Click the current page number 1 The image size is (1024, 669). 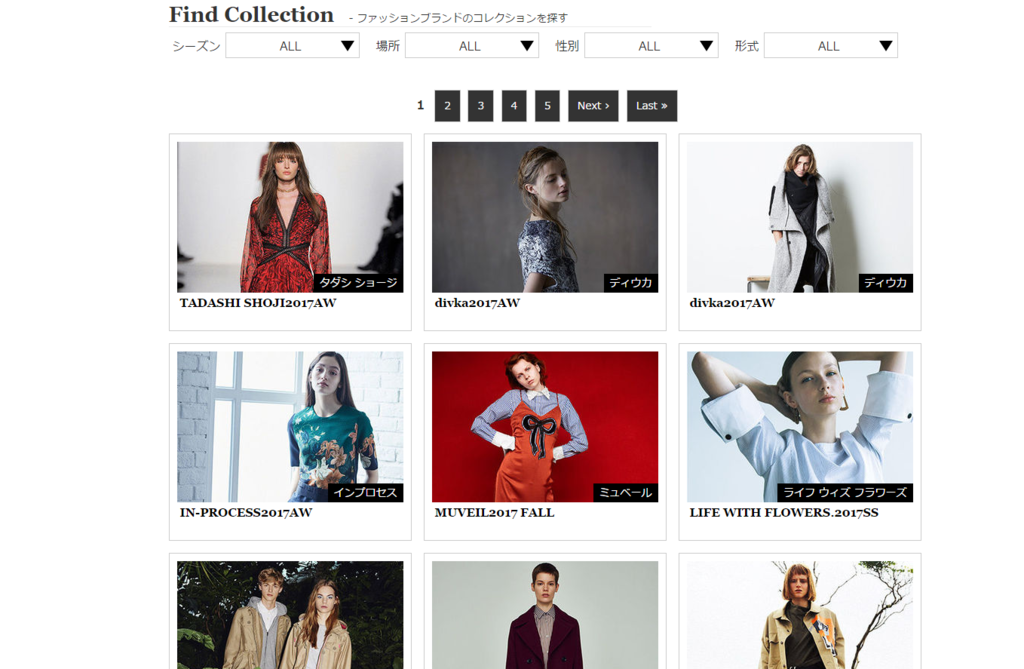[x=421, y=105]
